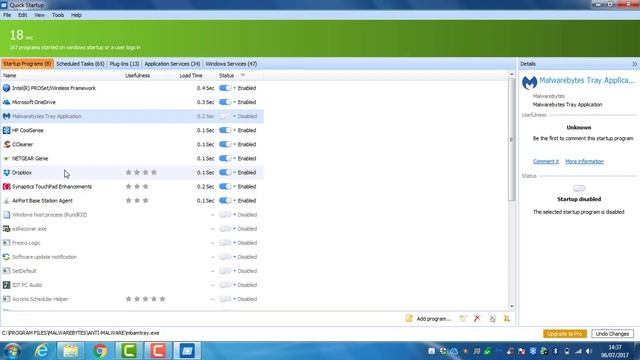Click the Upgrade to Pro button
The image size is (640, 360).
pyautogui.click(x=564, y=334)
